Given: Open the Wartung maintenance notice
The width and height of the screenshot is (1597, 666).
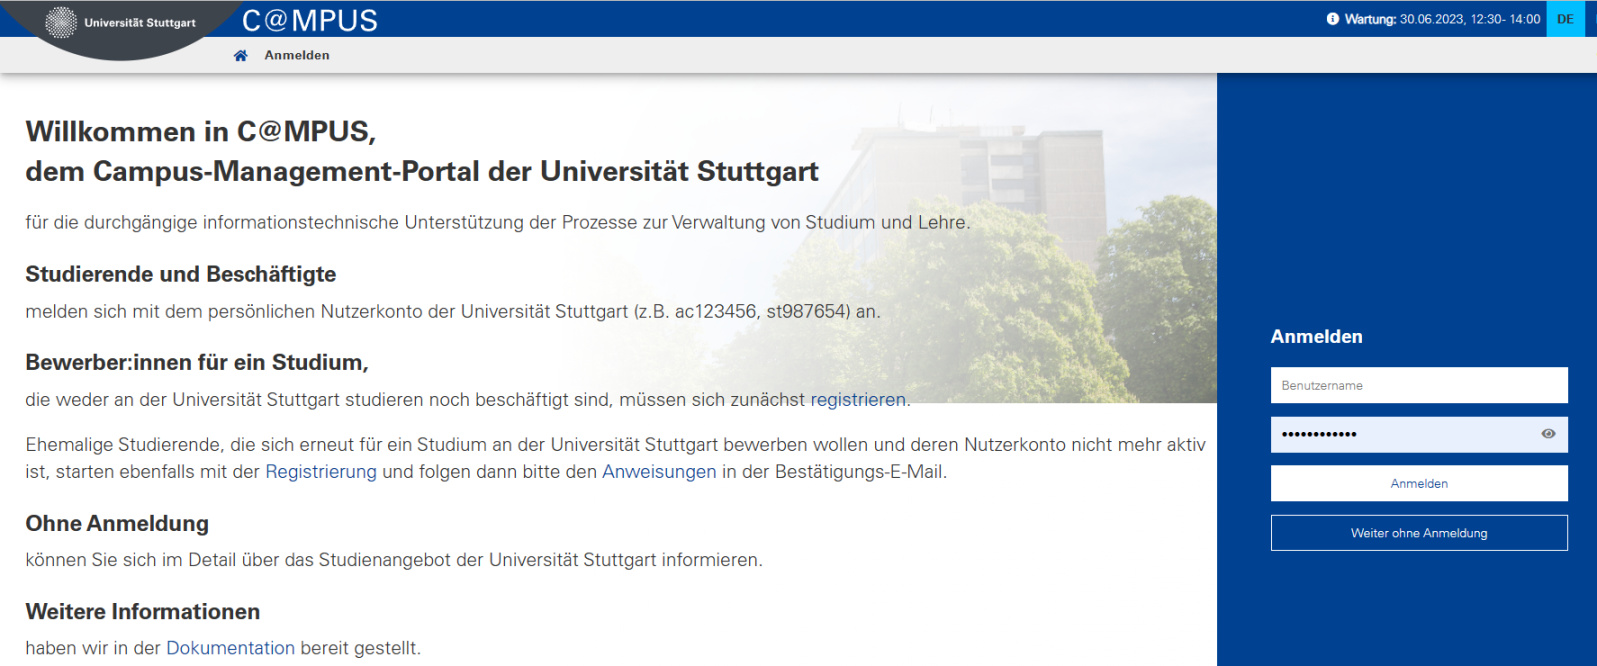Looking at the screenshot, I should 1442,19.
